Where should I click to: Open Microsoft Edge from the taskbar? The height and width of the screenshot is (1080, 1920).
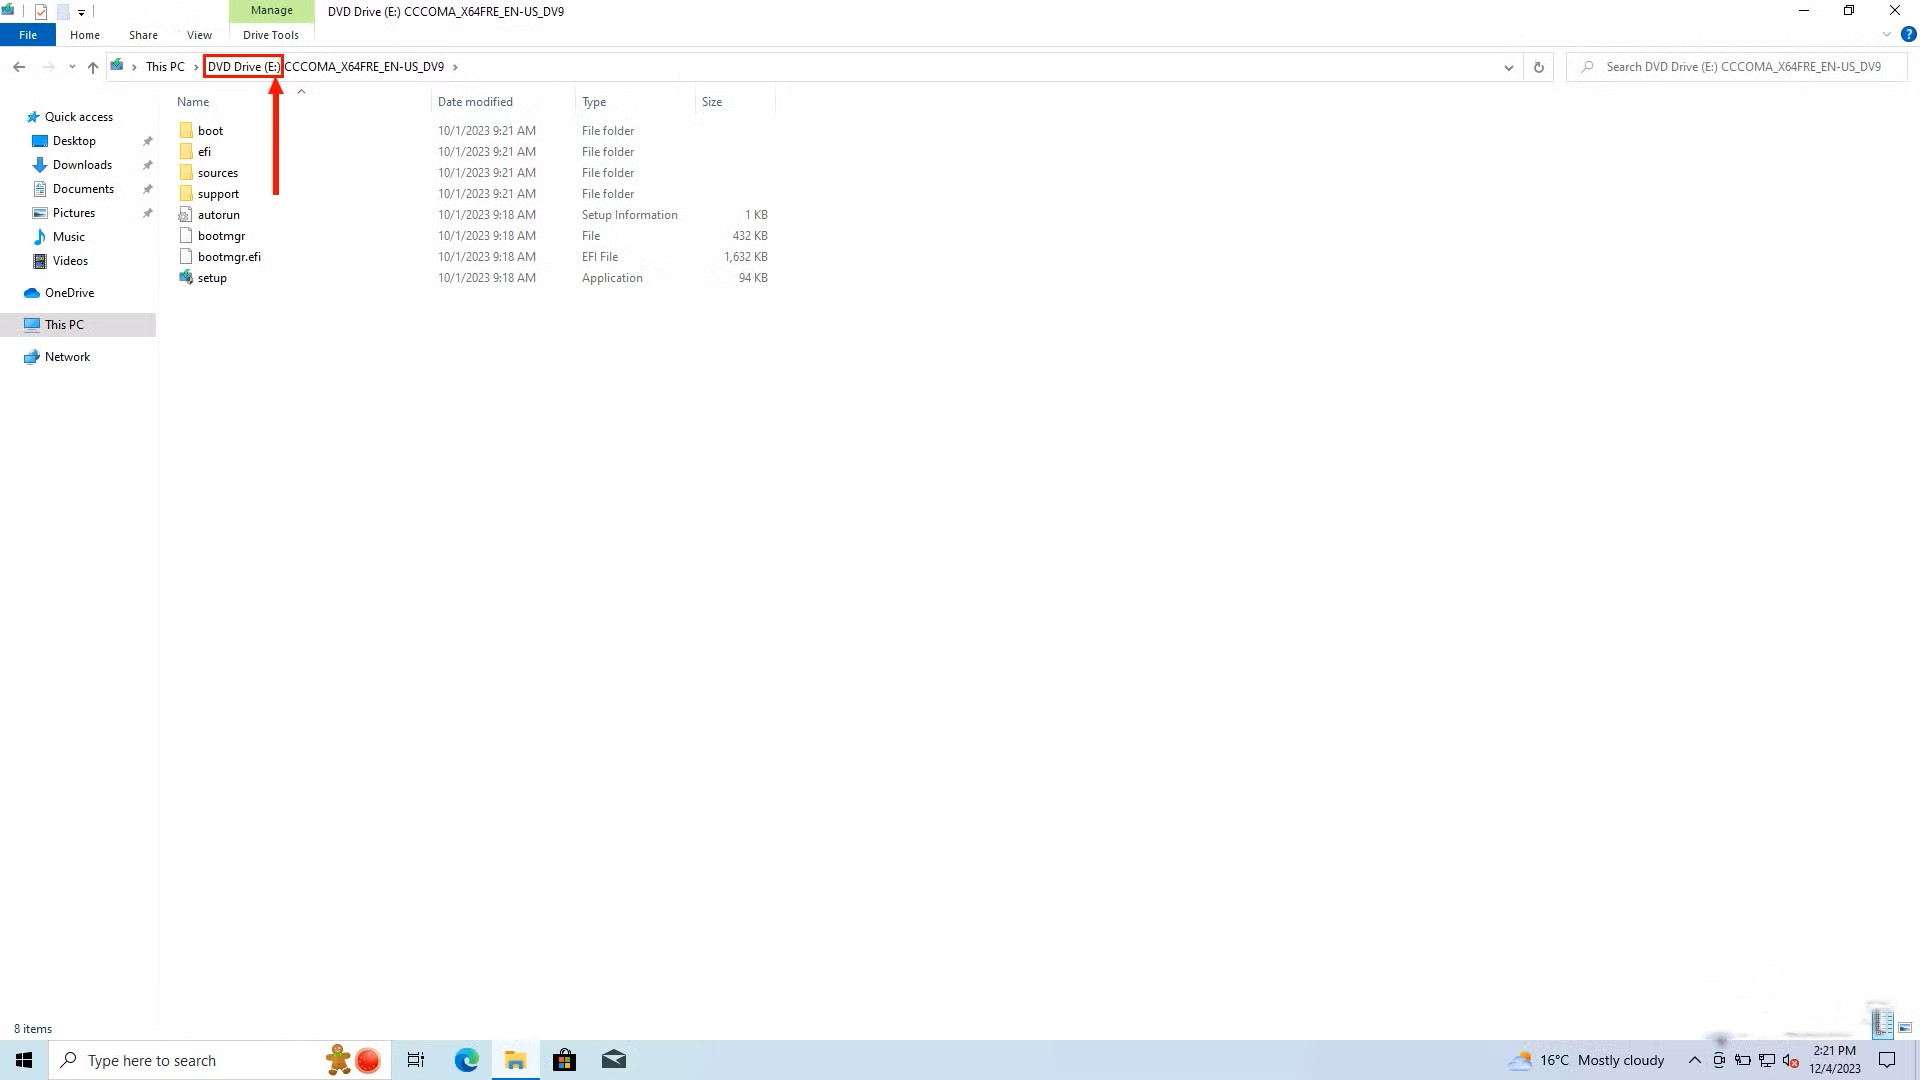[465, 1060]
